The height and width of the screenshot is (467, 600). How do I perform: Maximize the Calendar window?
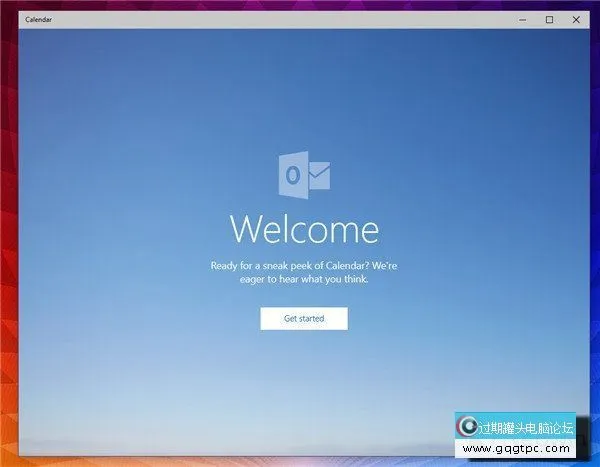[x=548, y=19]
